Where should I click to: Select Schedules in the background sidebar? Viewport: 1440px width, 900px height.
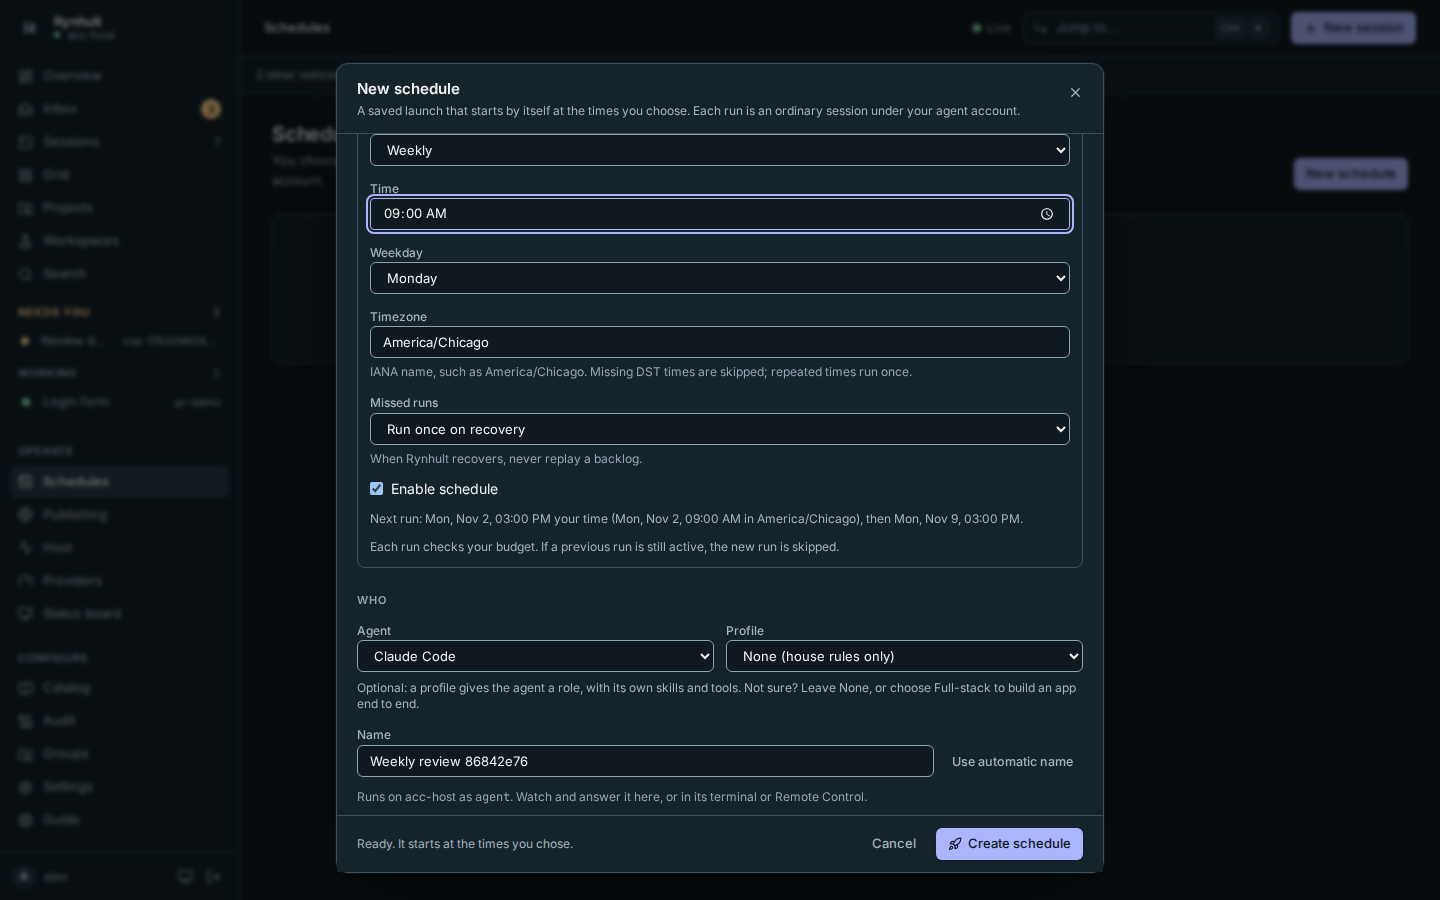(x=120, y=482)
